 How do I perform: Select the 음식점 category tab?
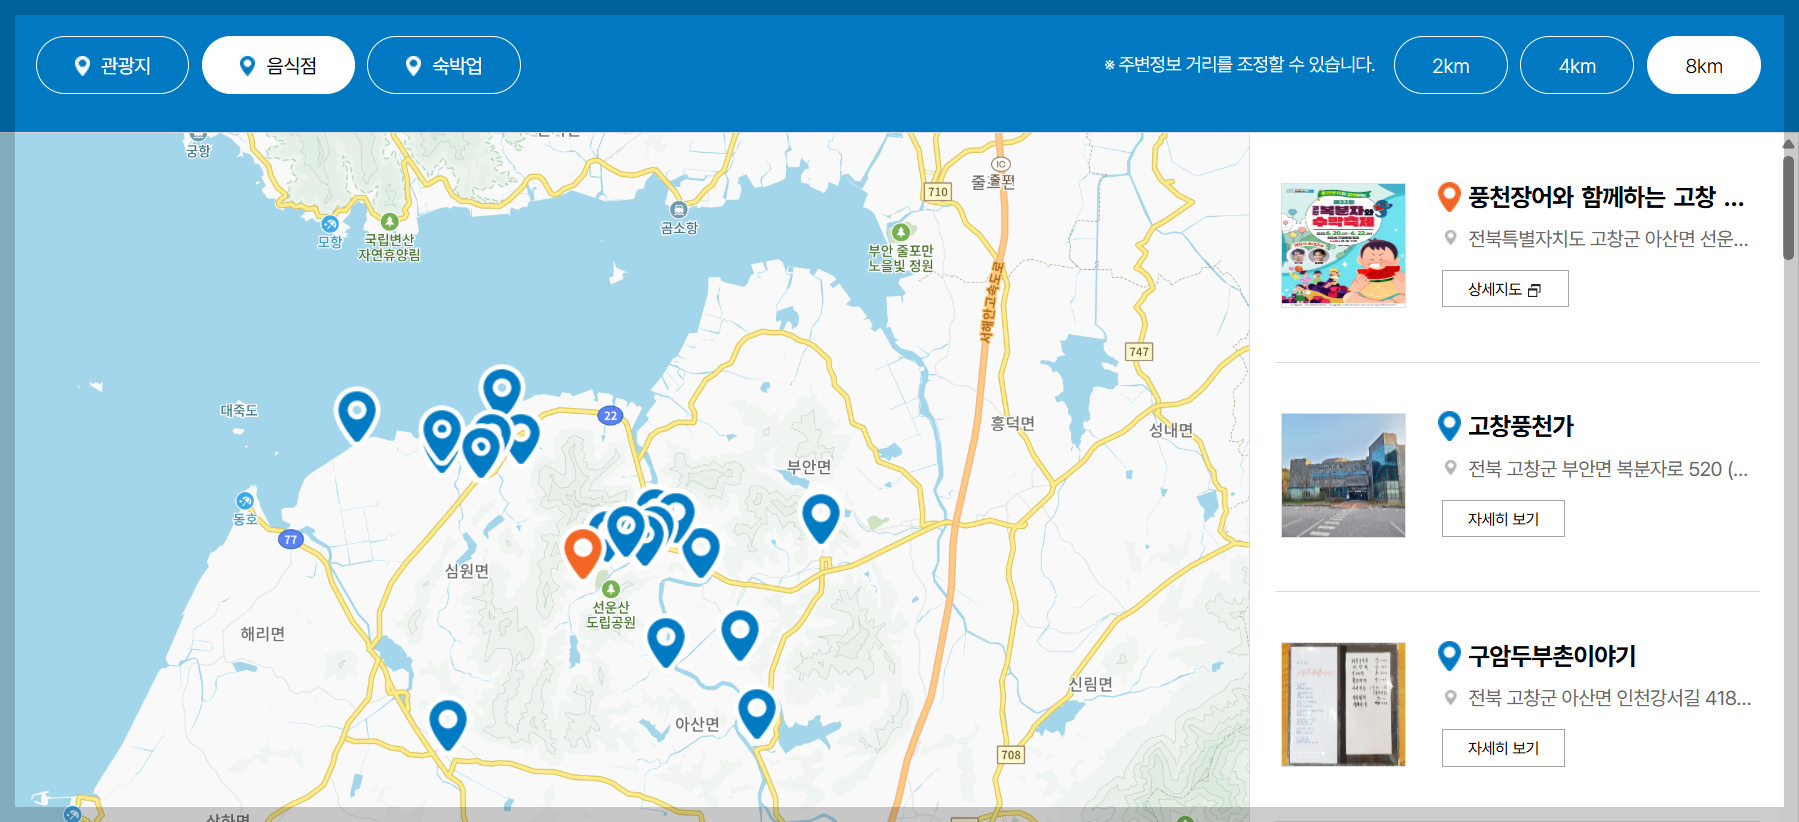(x=278, y=65)
